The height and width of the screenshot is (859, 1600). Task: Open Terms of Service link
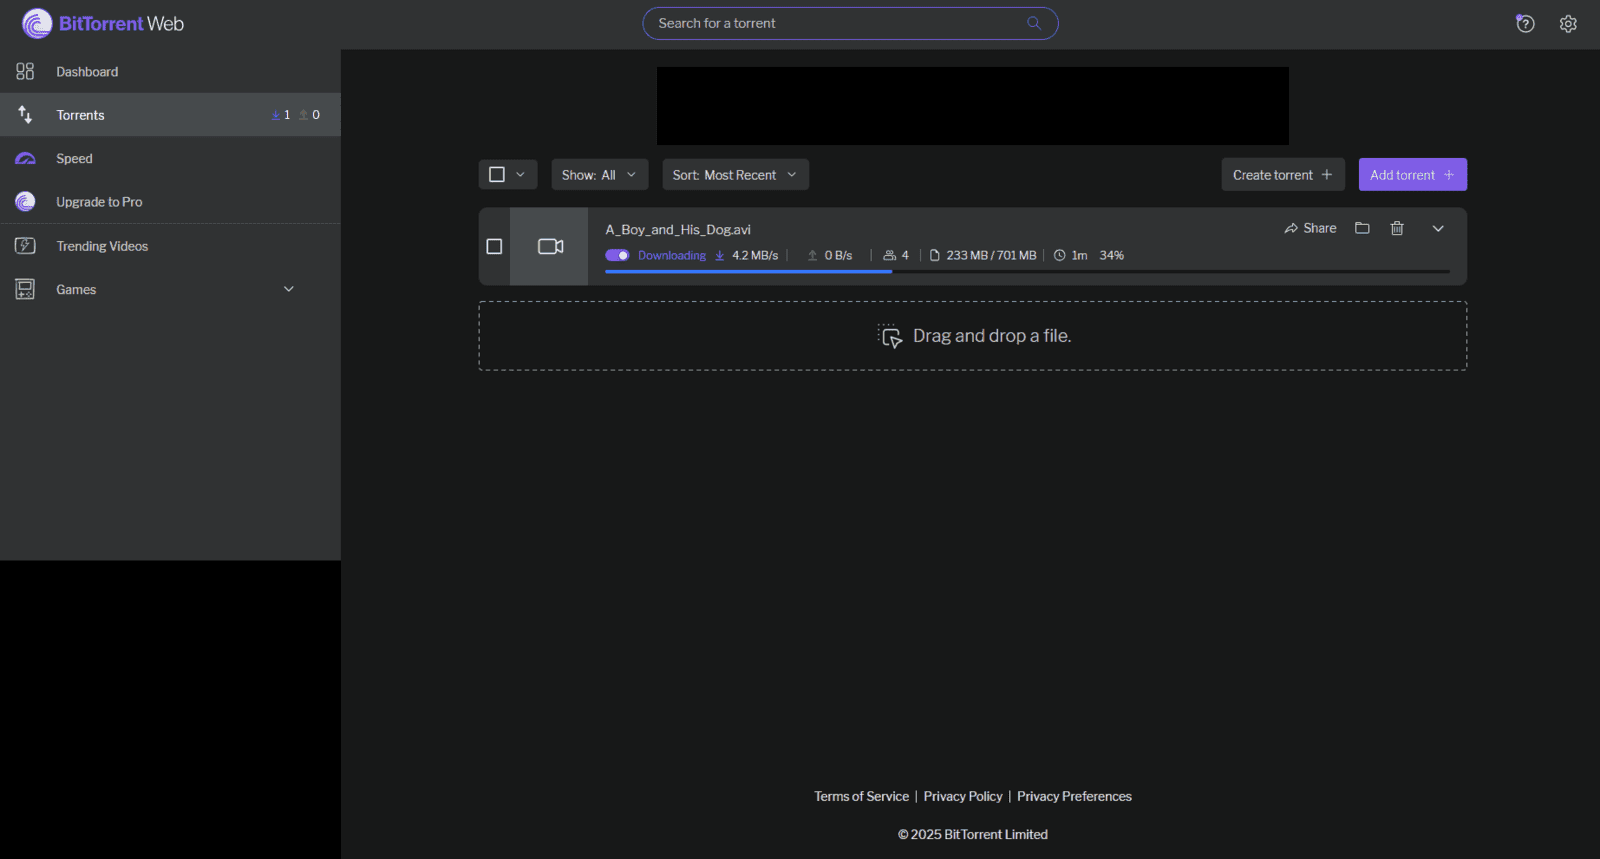coord(861,796)
